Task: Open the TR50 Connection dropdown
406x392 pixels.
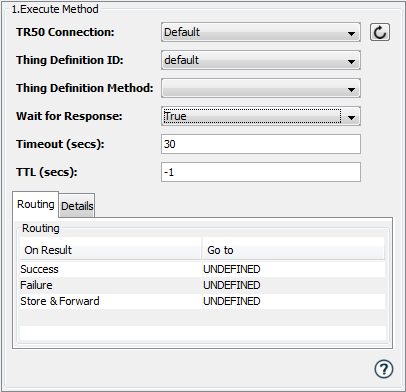Action: tap(261, 32)
